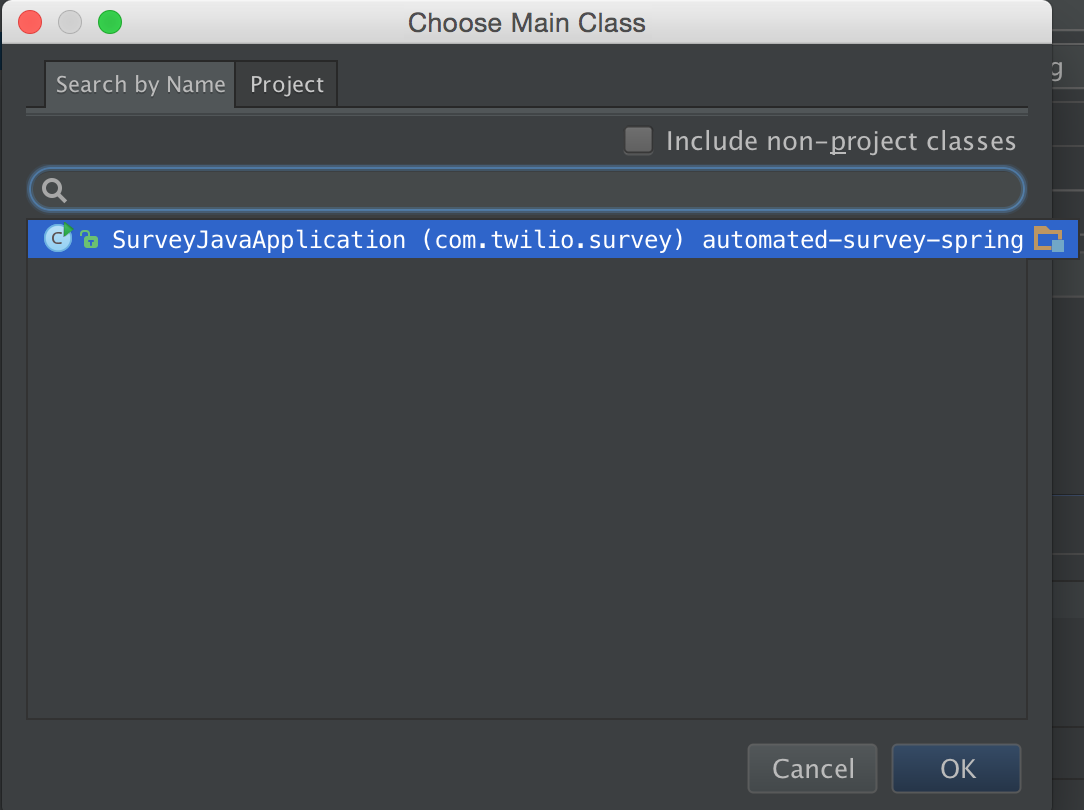The width and height of the screenshot is (1084, 810).
Task: Click the Include non-project classes label text
Action: 841,141
